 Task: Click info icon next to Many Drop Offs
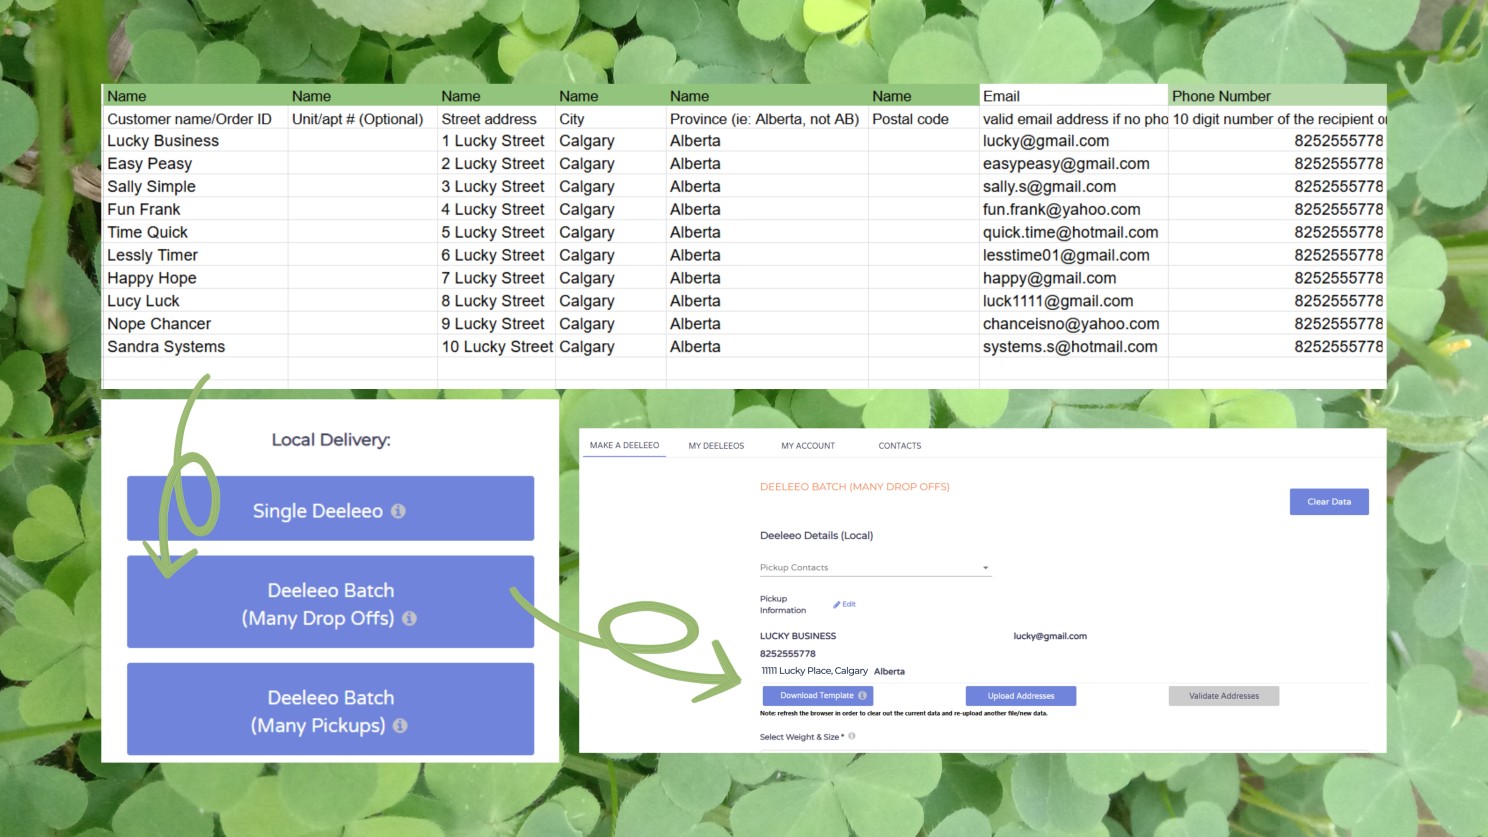409,619
